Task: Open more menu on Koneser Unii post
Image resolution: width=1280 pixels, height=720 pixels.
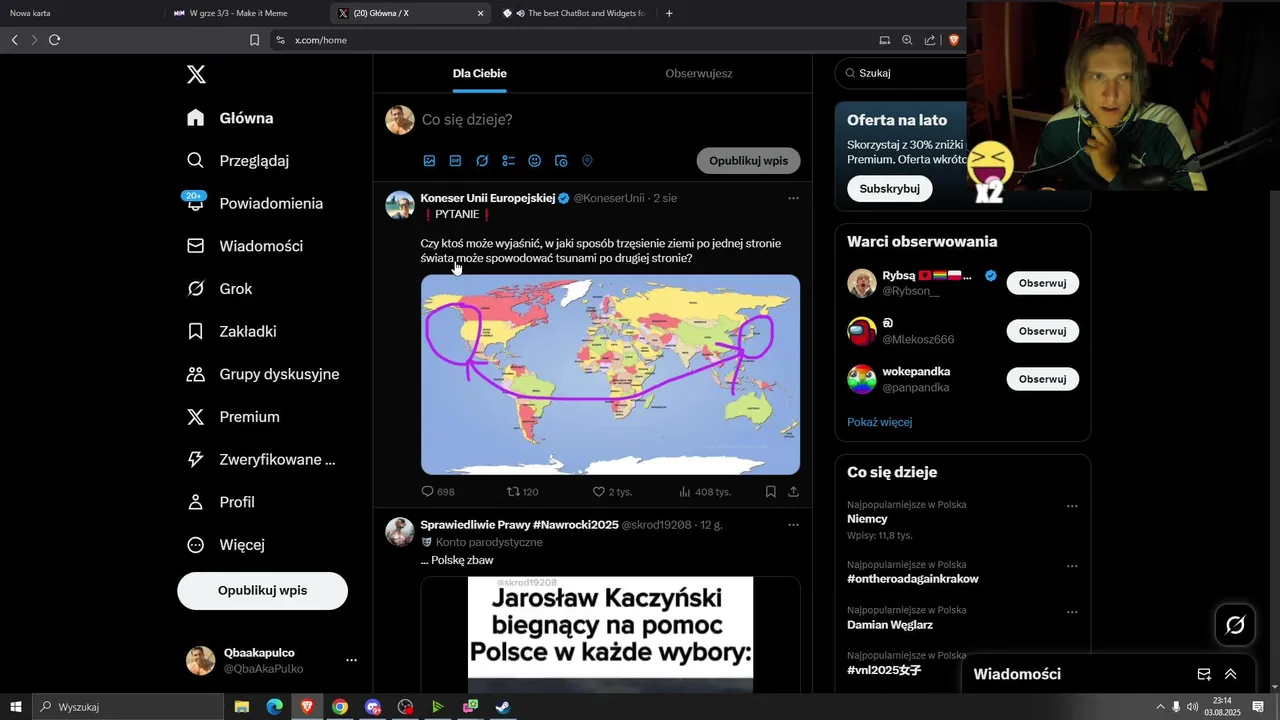Action: click(793, 198)
